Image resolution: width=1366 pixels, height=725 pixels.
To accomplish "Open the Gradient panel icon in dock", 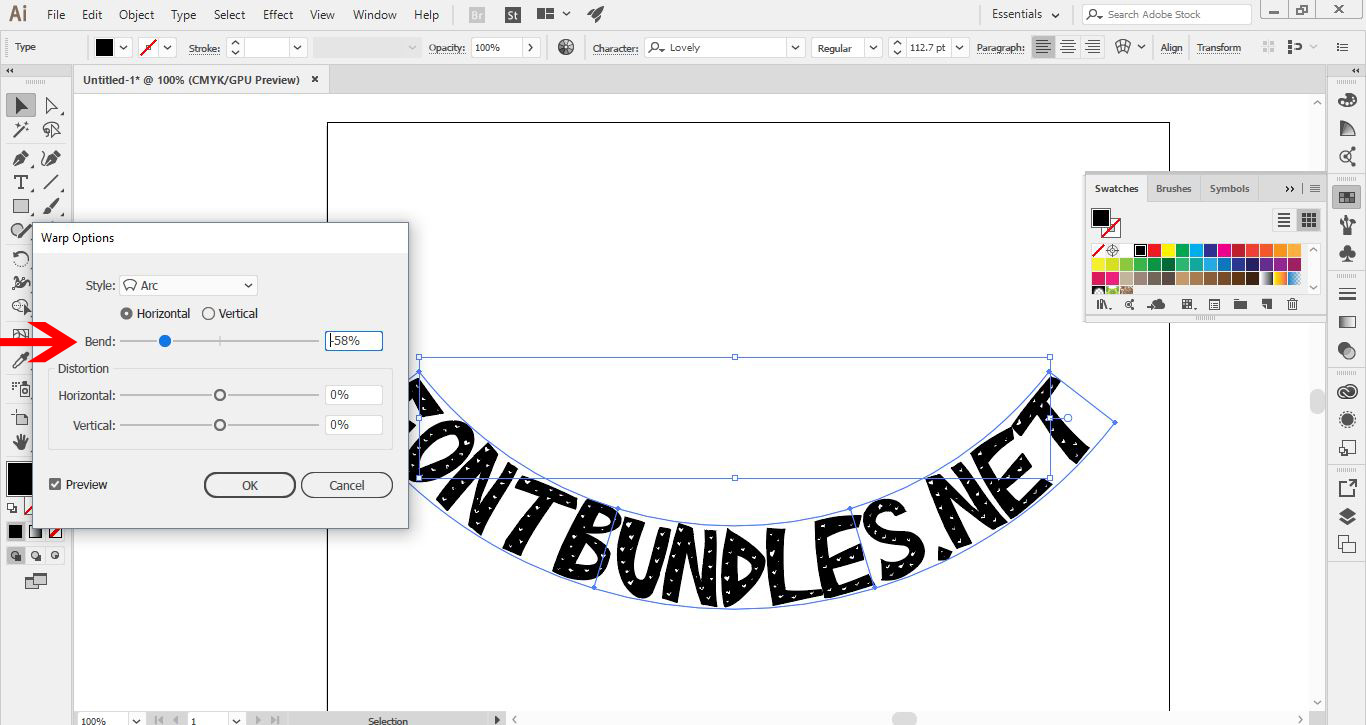I will point(1347,322).
